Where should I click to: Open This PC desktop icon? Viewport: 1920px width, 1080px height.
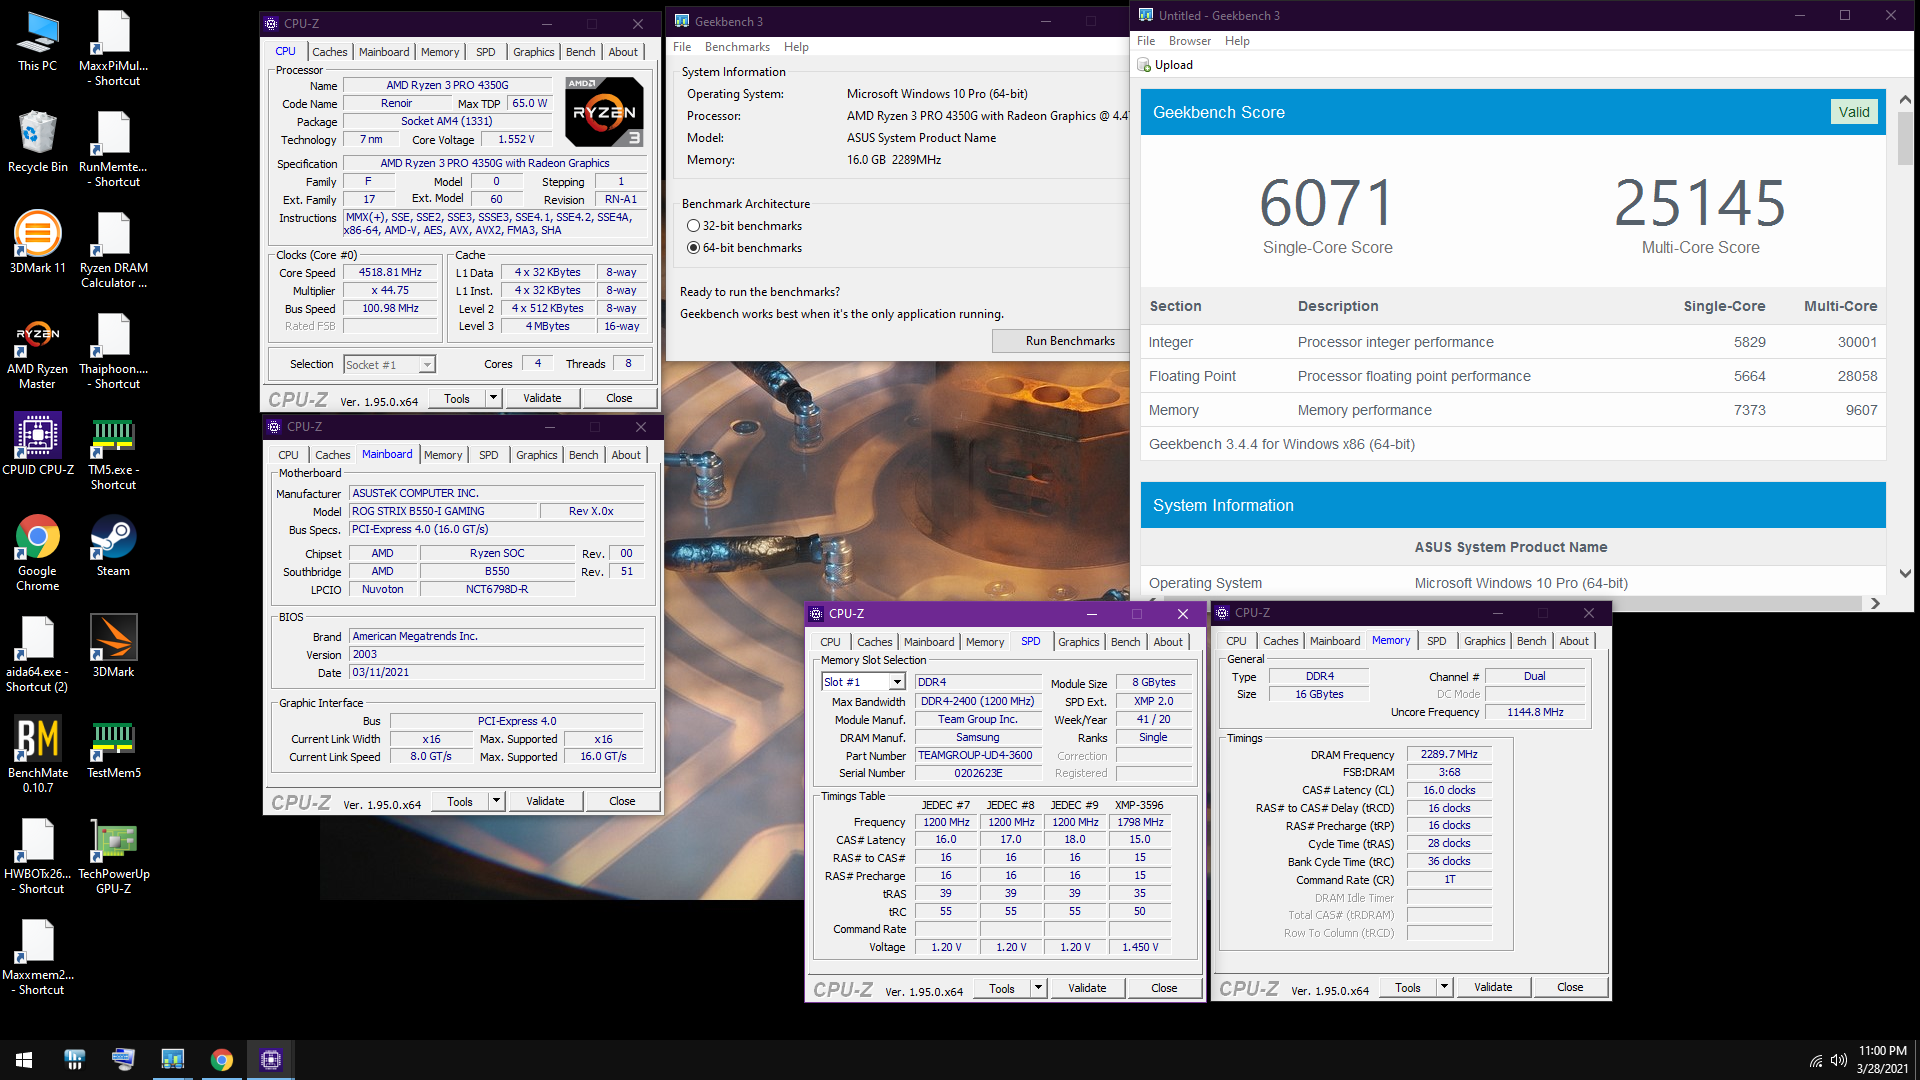coord(38,41)
